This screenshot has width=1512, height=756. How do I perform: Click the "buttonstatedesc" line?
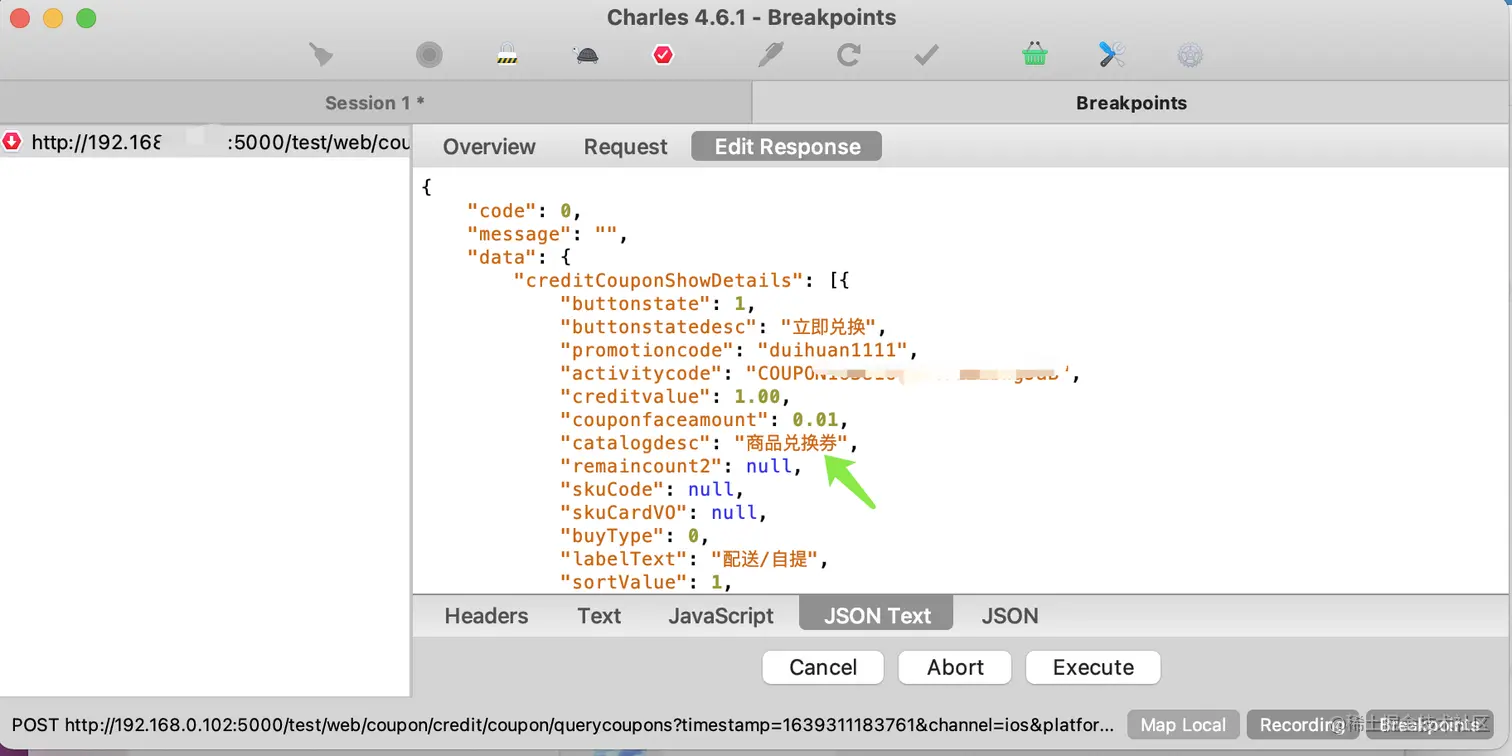723,327
